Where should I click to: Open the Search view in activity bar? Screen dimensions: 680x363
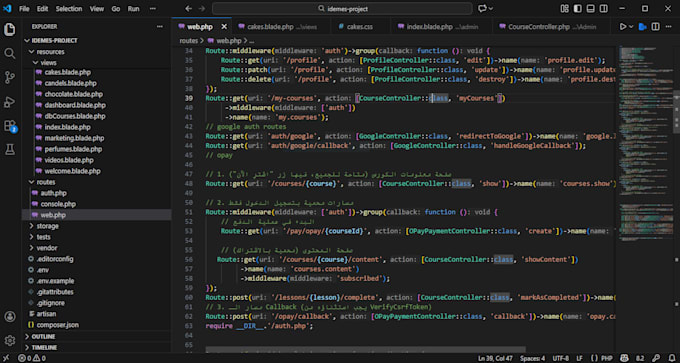point(10,54)
